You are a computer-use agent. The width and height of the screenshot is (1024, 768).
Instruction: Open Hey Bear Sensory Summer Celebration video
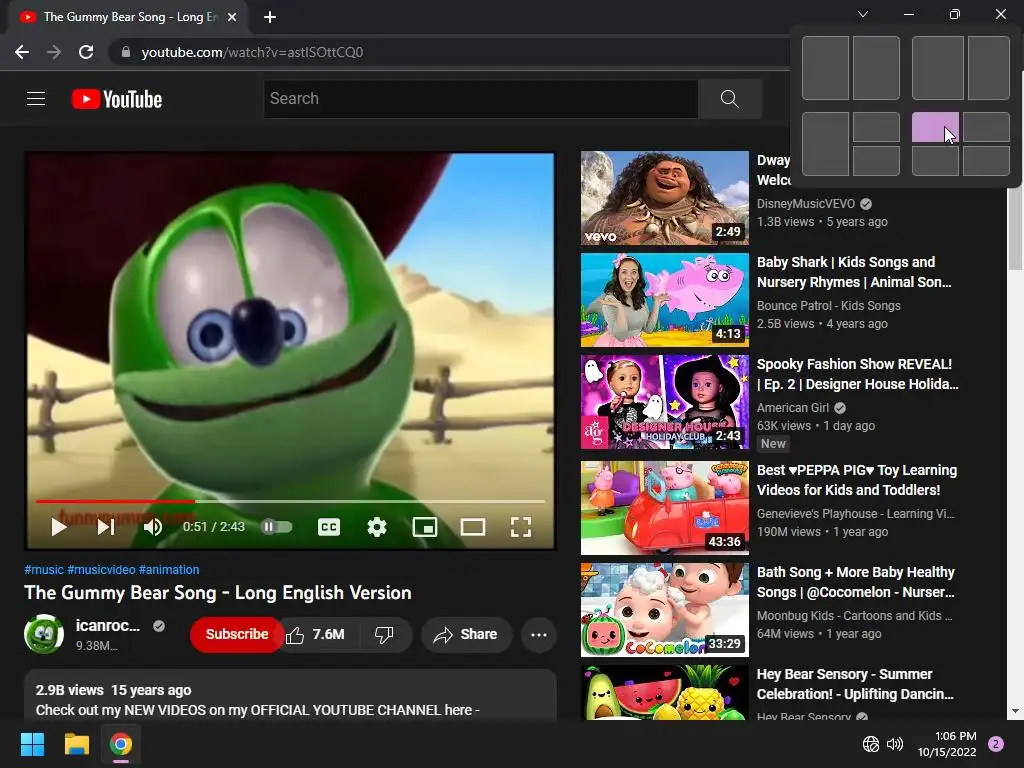[x=855, y=684]
